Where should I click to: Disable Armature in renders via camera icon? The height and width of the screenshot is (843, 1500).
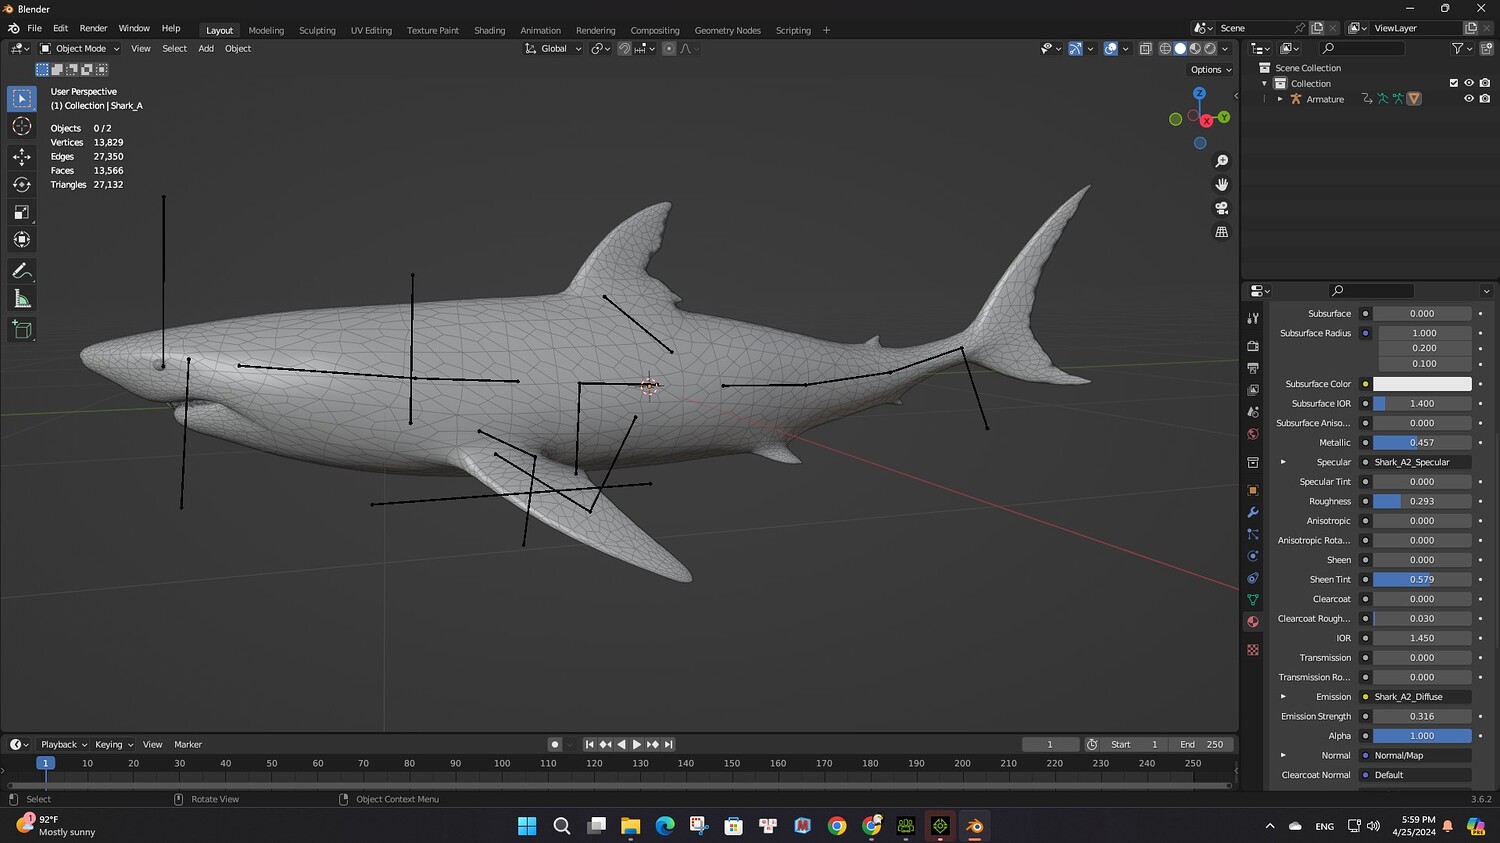point(1485,99)
